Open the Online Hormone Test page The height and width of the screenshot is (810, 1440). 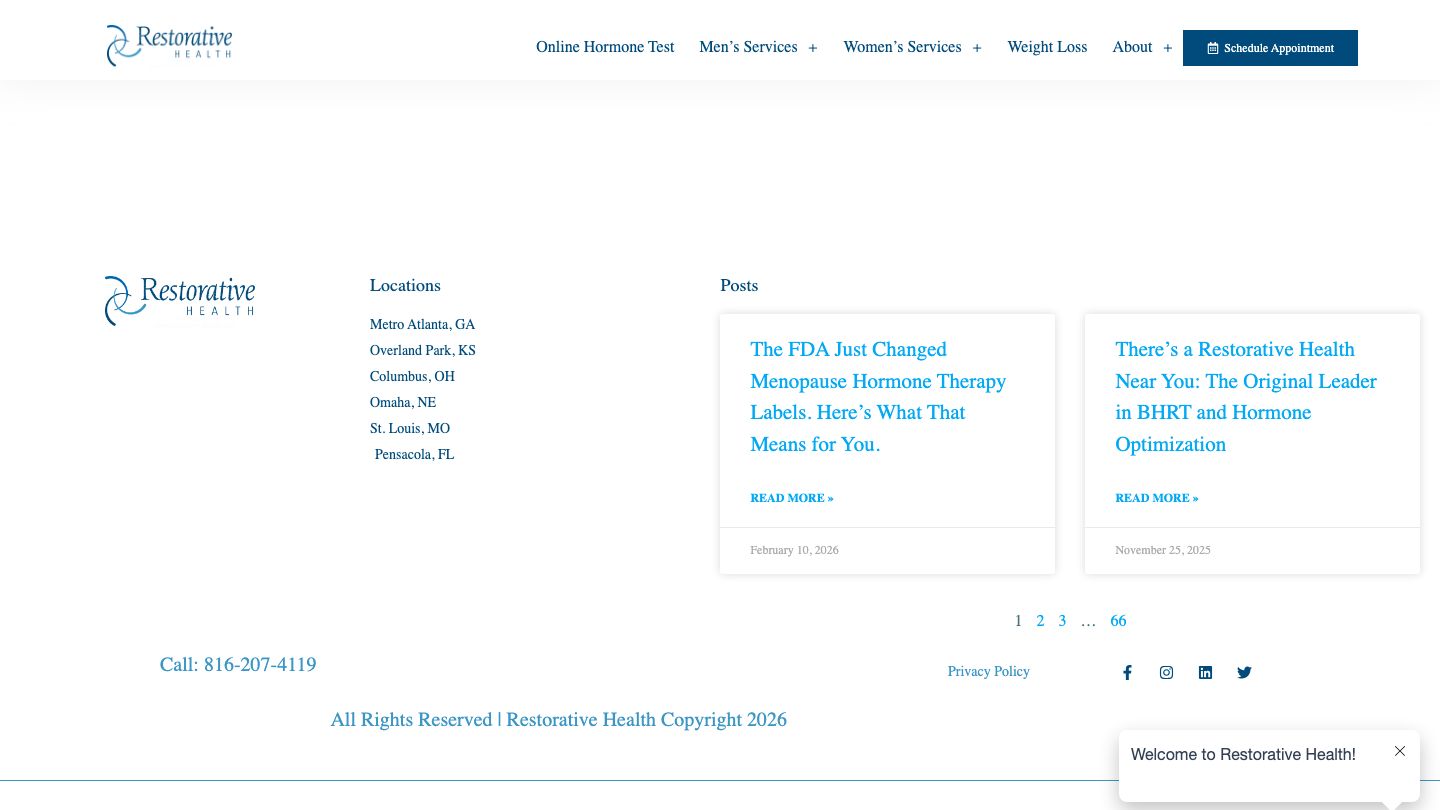click(605, 47)
